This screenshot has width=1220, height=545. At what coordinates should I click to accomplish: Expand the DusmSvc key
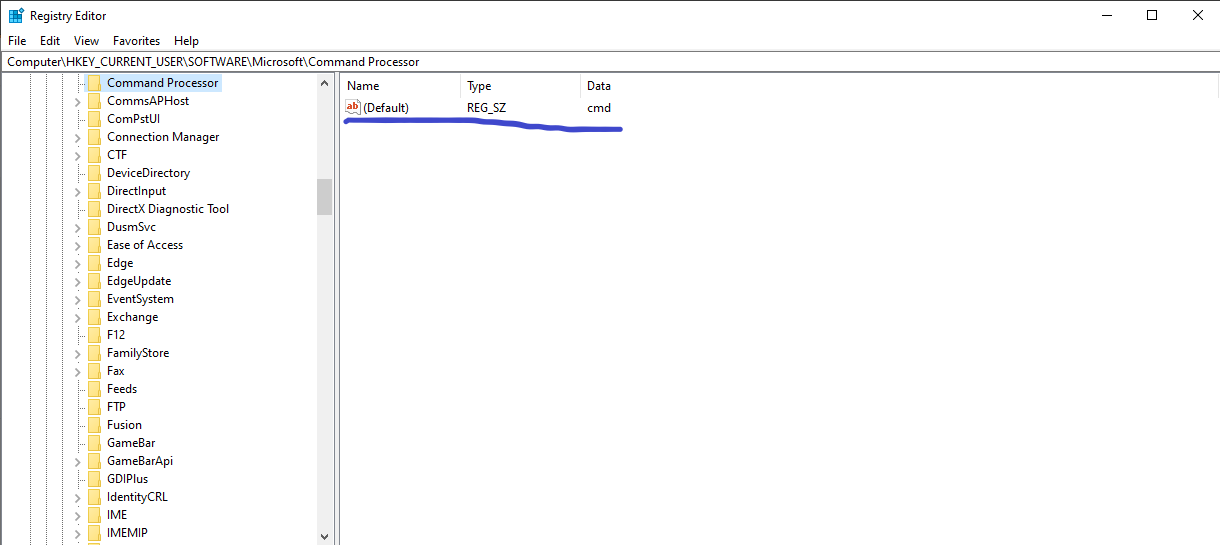pos(77,227)
